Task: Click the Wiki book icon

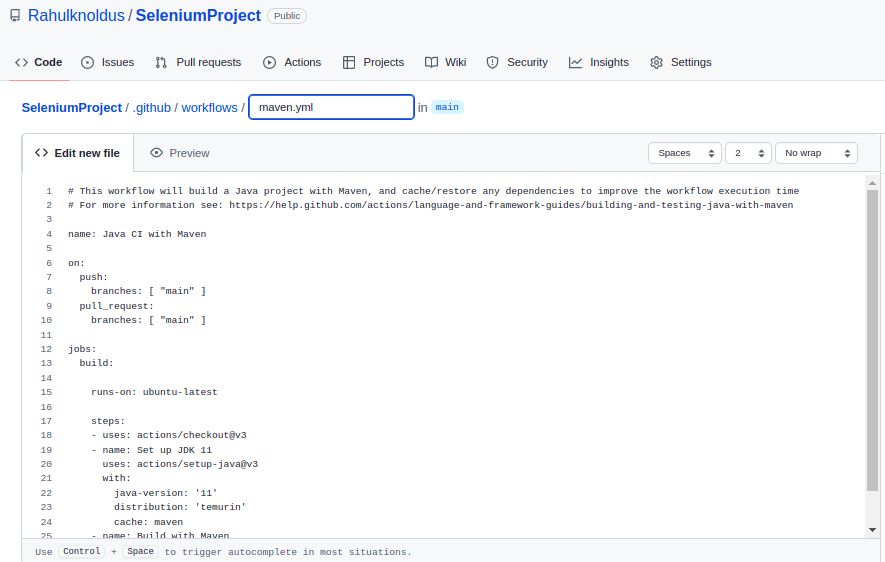Action: coord(431,62)
